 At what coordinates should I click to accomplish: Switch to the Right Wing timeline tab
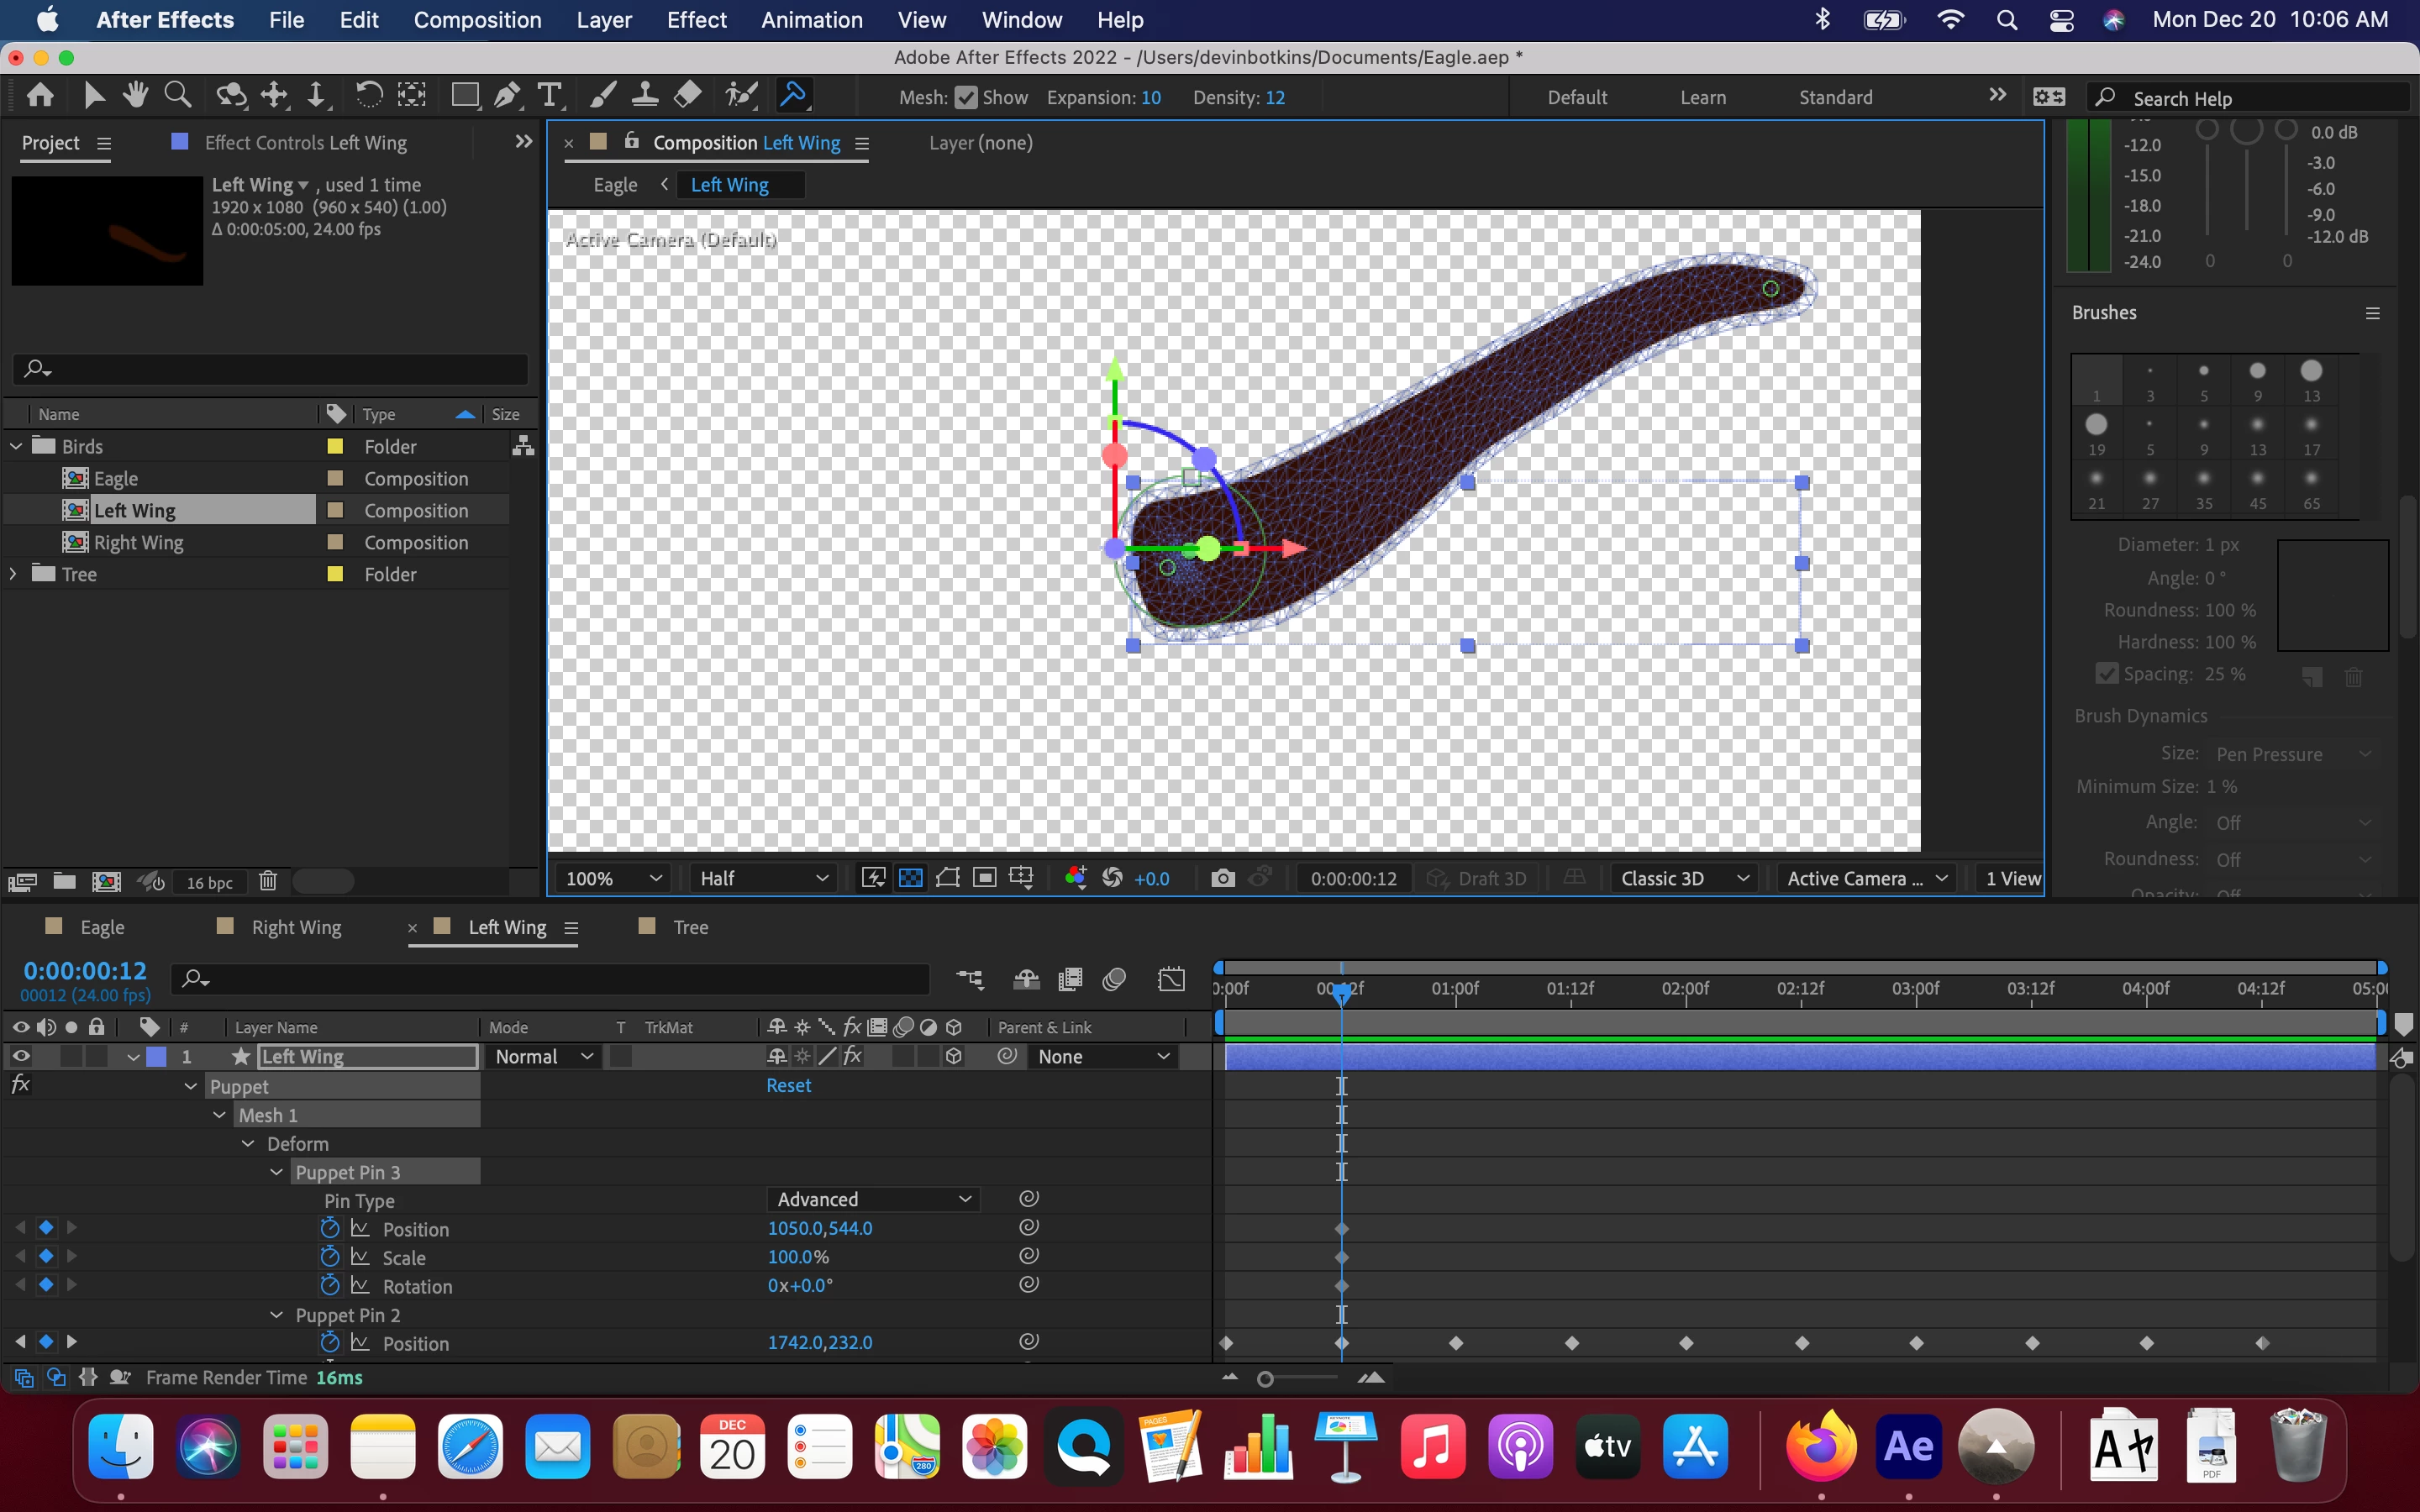tap(296, 927)
